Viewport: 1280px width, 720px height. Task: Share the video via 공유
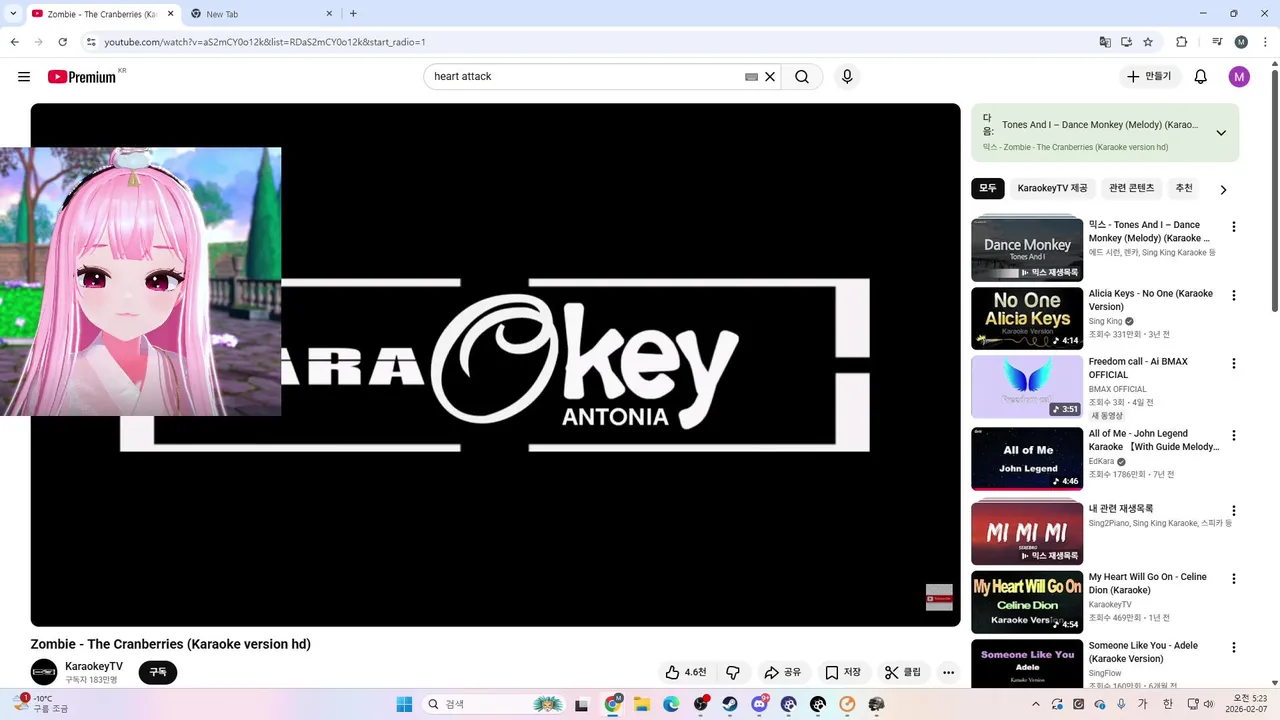(783, 672)
